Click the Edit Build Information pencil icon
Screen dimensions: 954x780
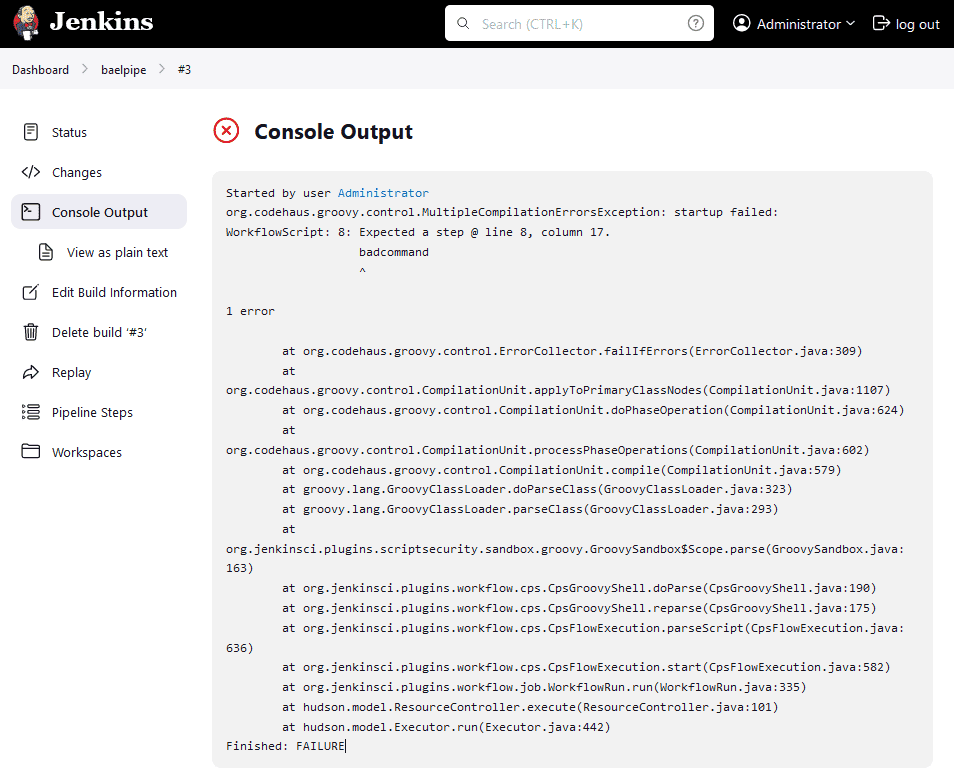click(30, 292)
